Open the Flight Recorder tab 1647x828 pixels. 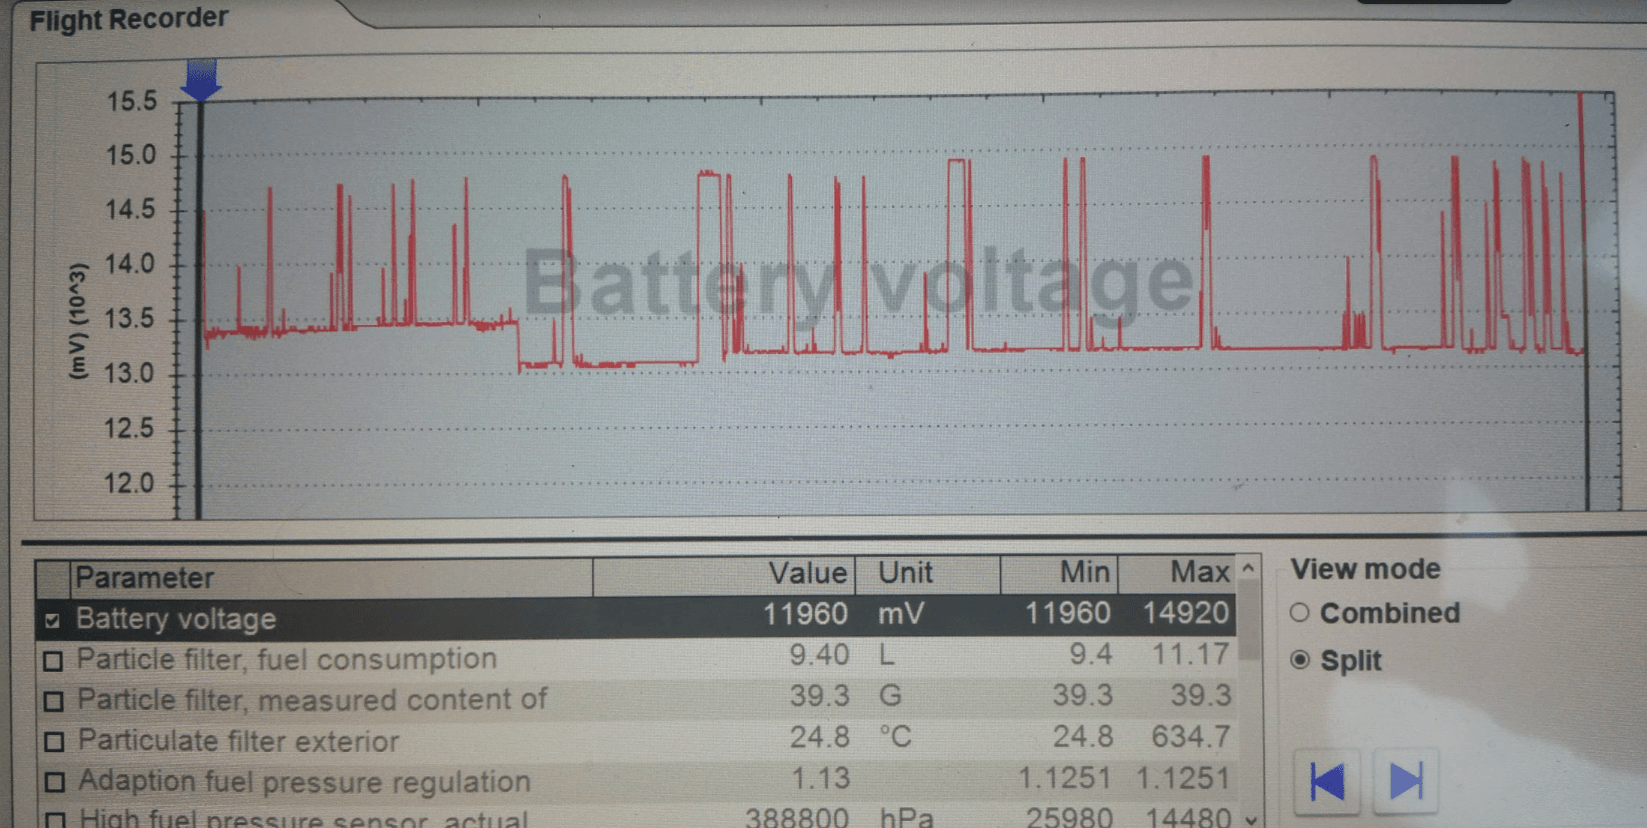click(x=129, y=19)
